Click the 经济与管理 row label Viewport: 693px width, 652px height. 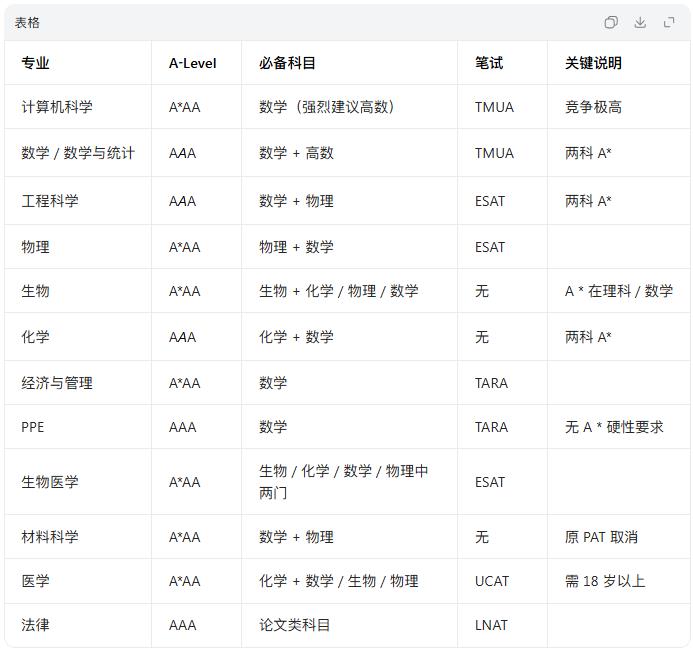pyautogui.click(x=57, y=383)
